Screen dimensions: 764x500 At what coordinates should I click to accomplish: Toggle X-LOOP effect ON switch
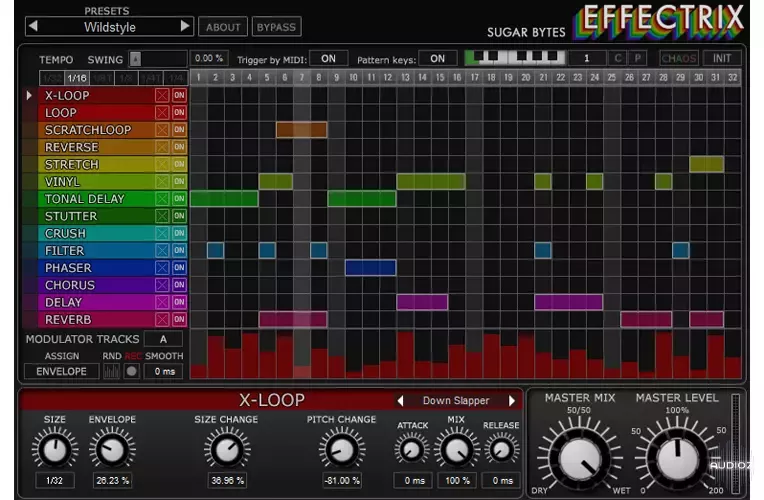(x=179, y=96)
